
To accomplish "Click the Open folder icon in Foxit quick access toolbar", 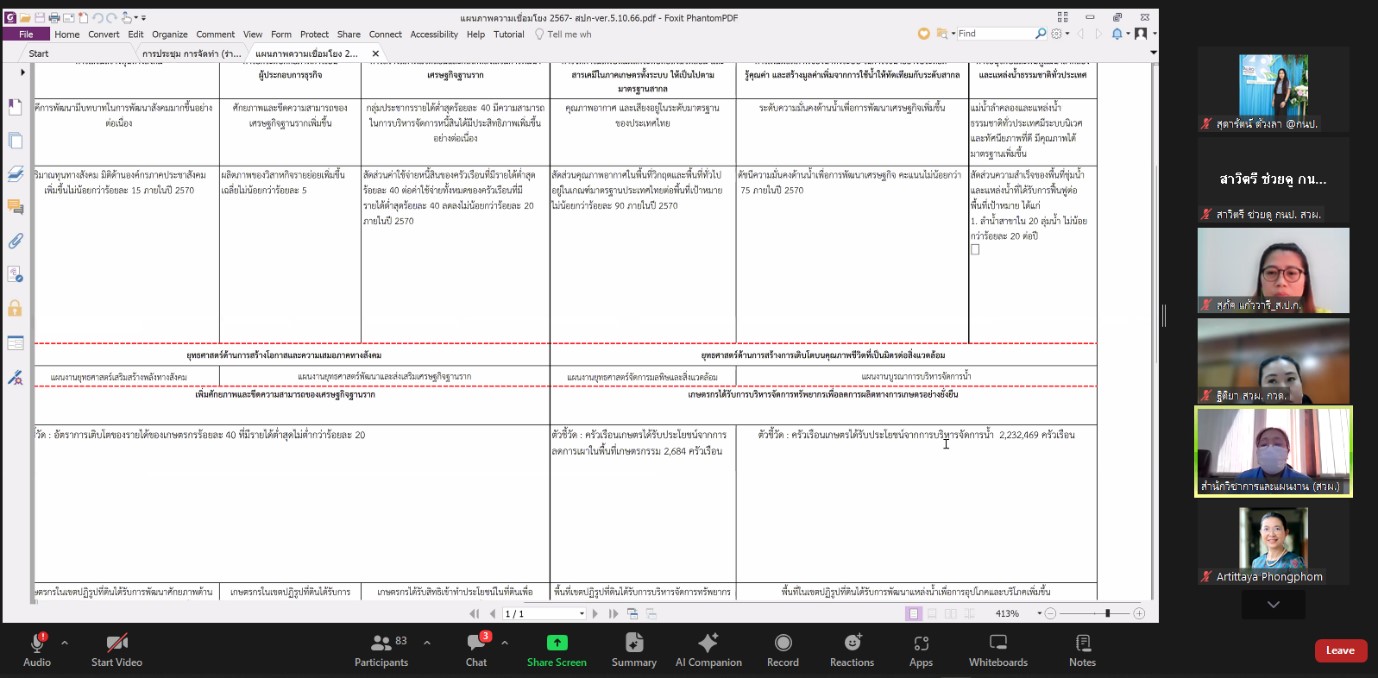I will click(25, 17).
